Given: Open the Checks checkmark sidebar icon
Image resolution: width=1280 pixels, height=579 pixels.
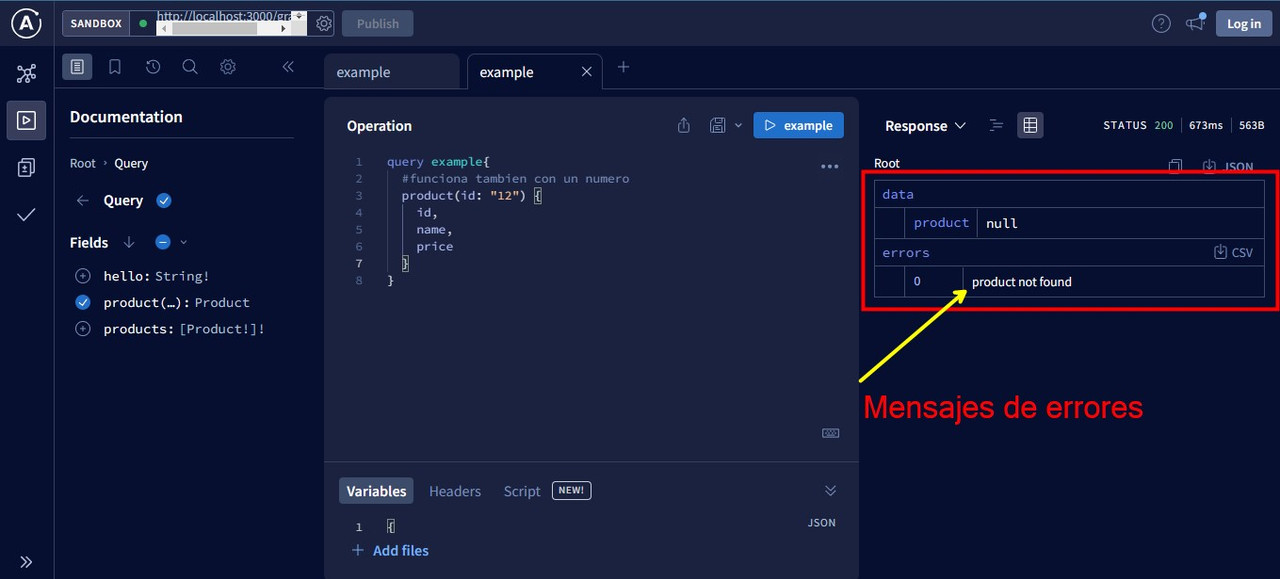Looking at the screenshot, I should [x=27, y=214].
